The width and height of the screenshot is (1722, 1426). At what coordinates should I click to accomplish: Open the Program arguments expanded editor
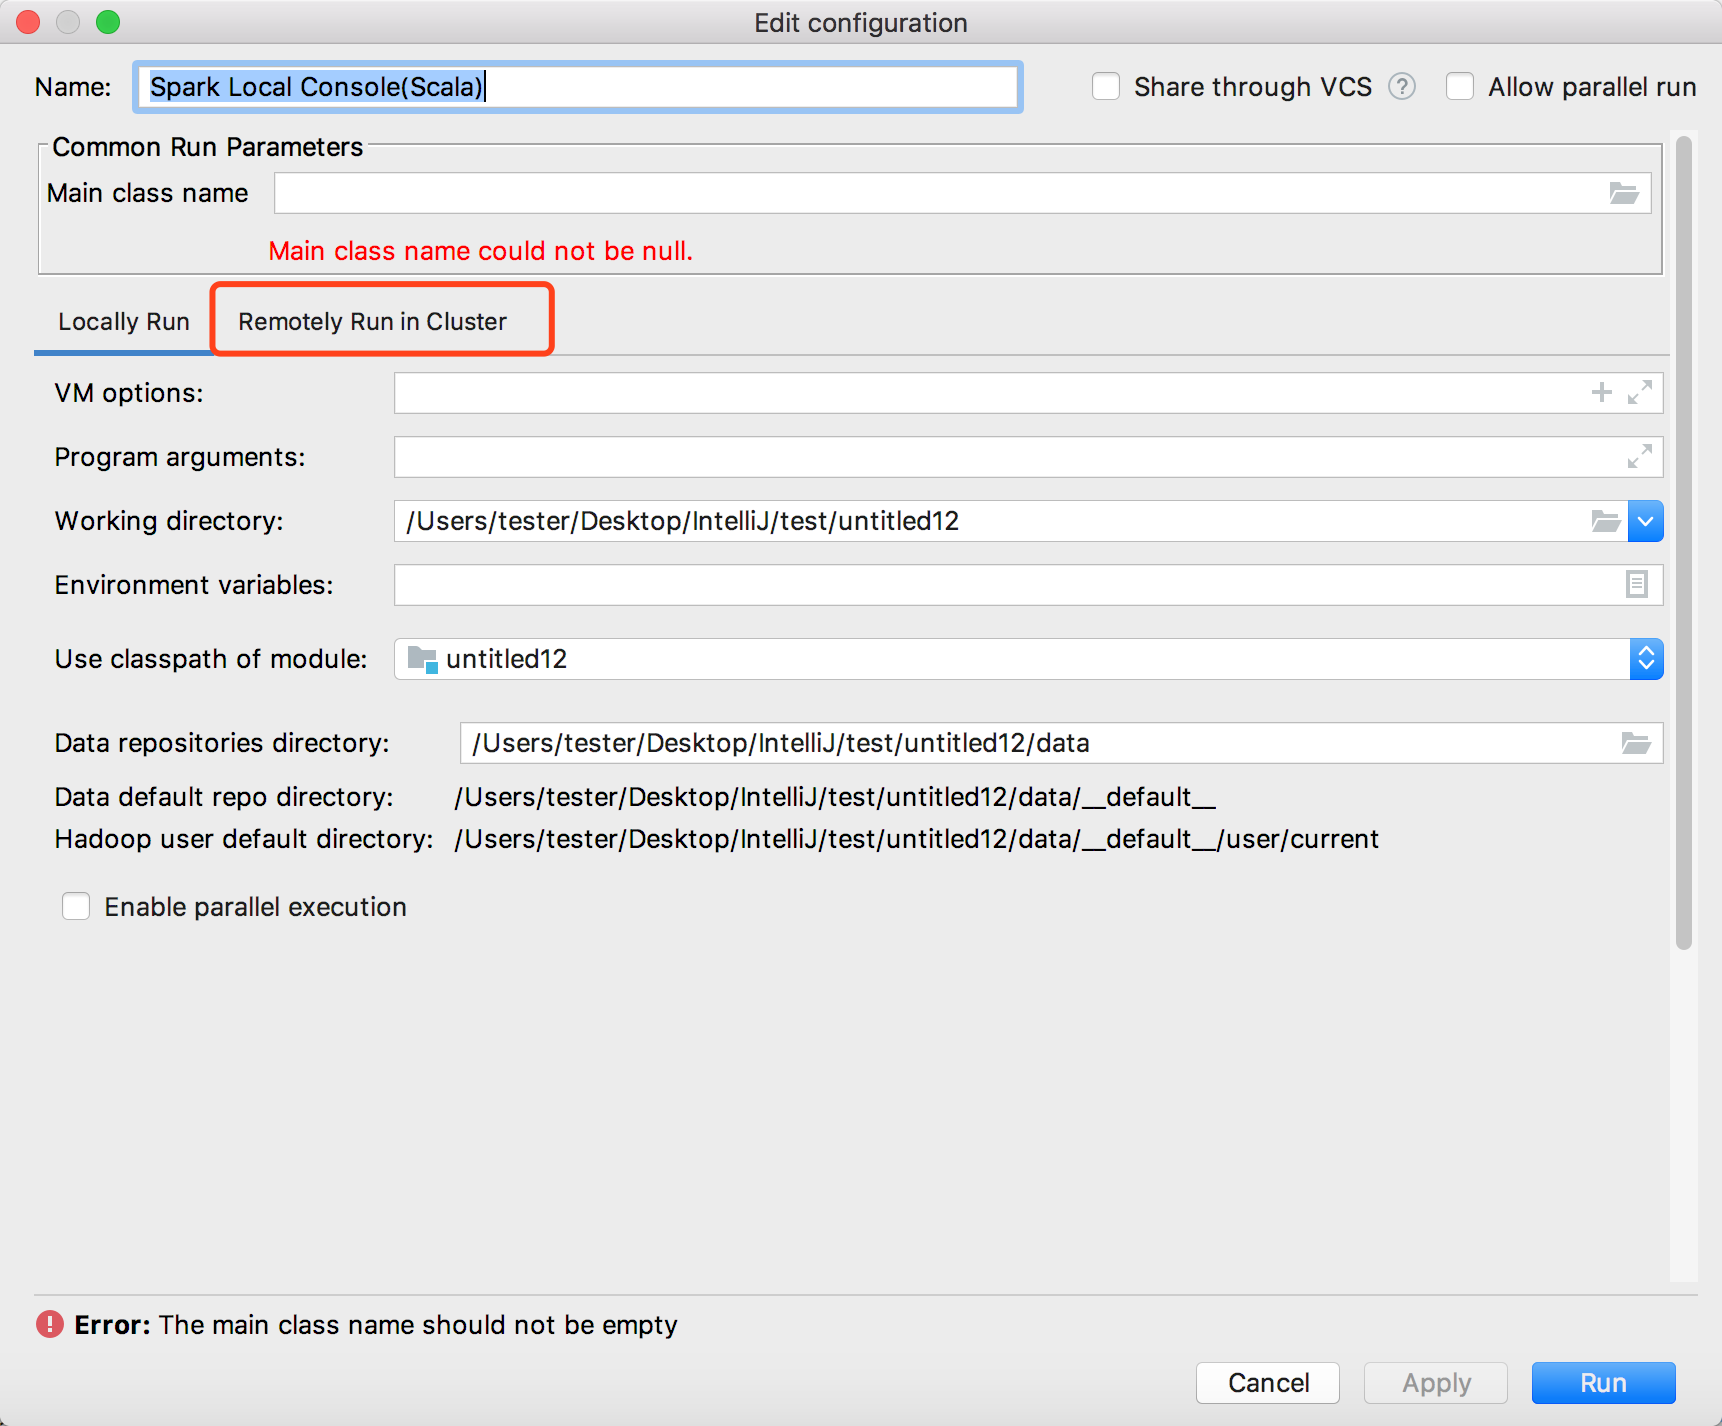click(1638, 457)
